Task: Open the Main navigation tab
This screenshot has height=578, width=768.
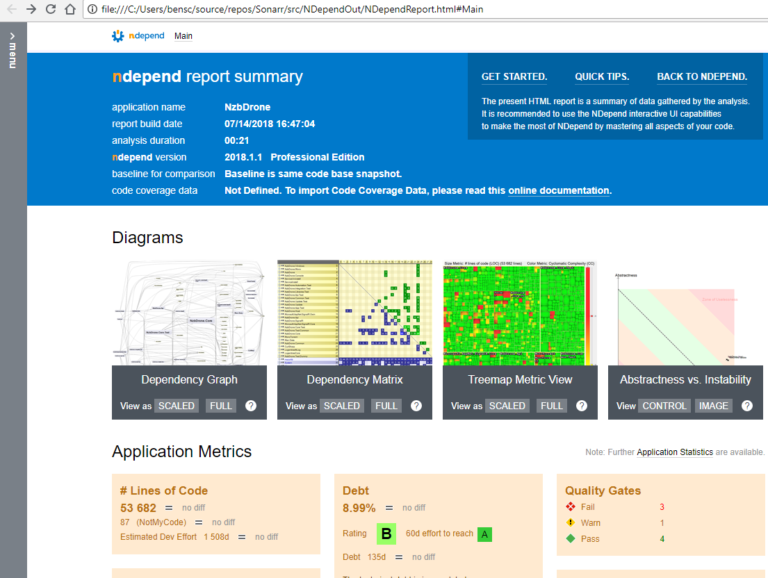Action: coord(183,36)
